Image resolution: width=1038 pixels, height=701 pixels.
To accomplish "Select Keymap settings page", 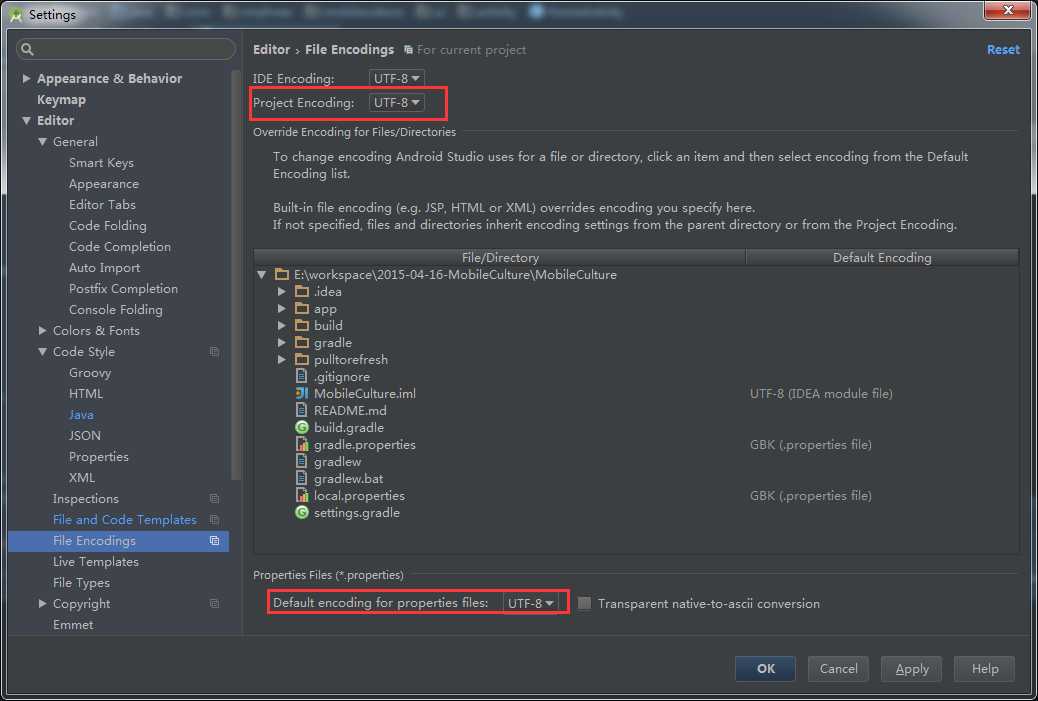I will click(62, 99).
